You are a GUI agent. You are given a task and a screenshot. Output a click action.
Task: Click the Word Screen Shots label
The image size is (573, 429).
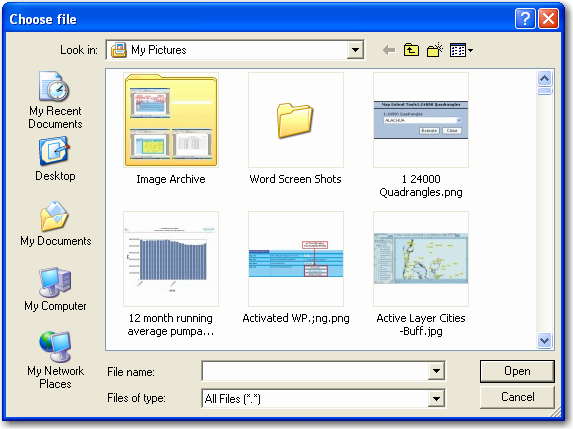pyautogui.click(x=295, y=179)
